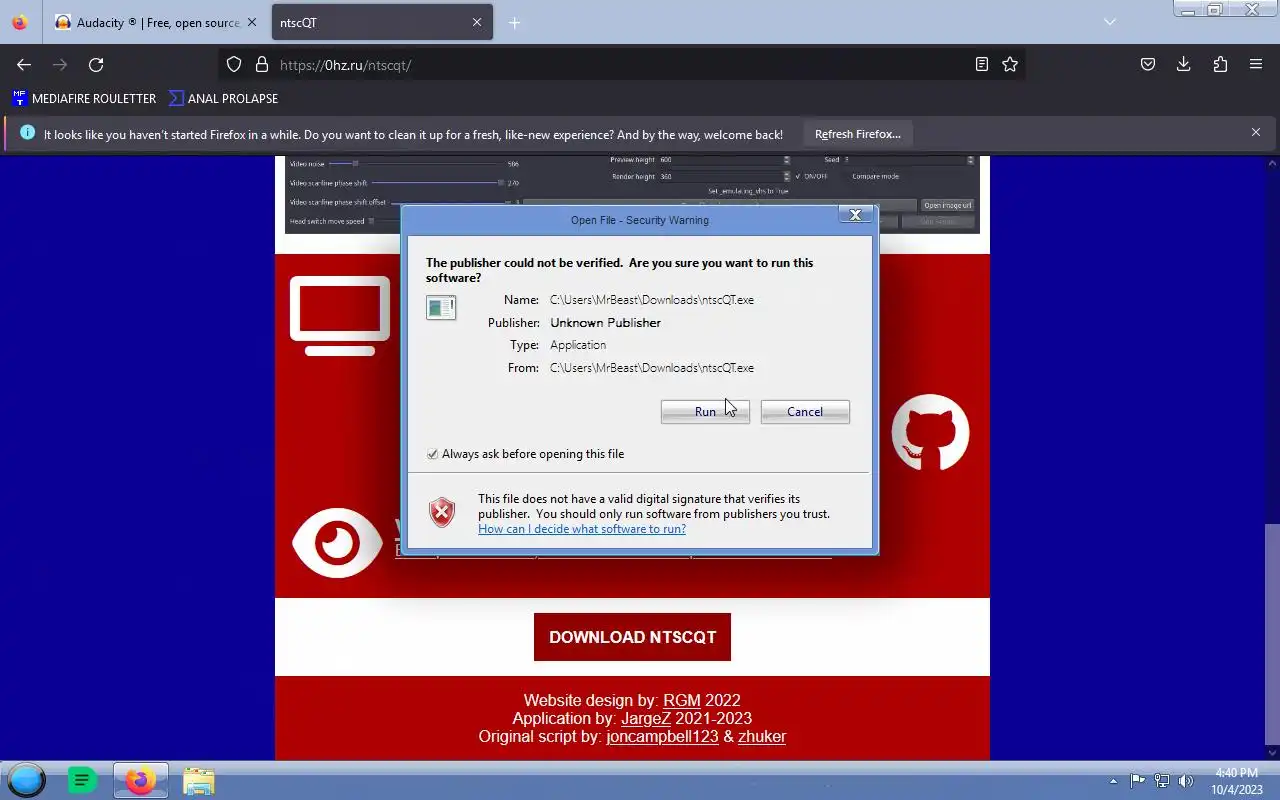Click the Preview height value field
This screenshot has height=800, width=1280.
[x=720, y=160]
